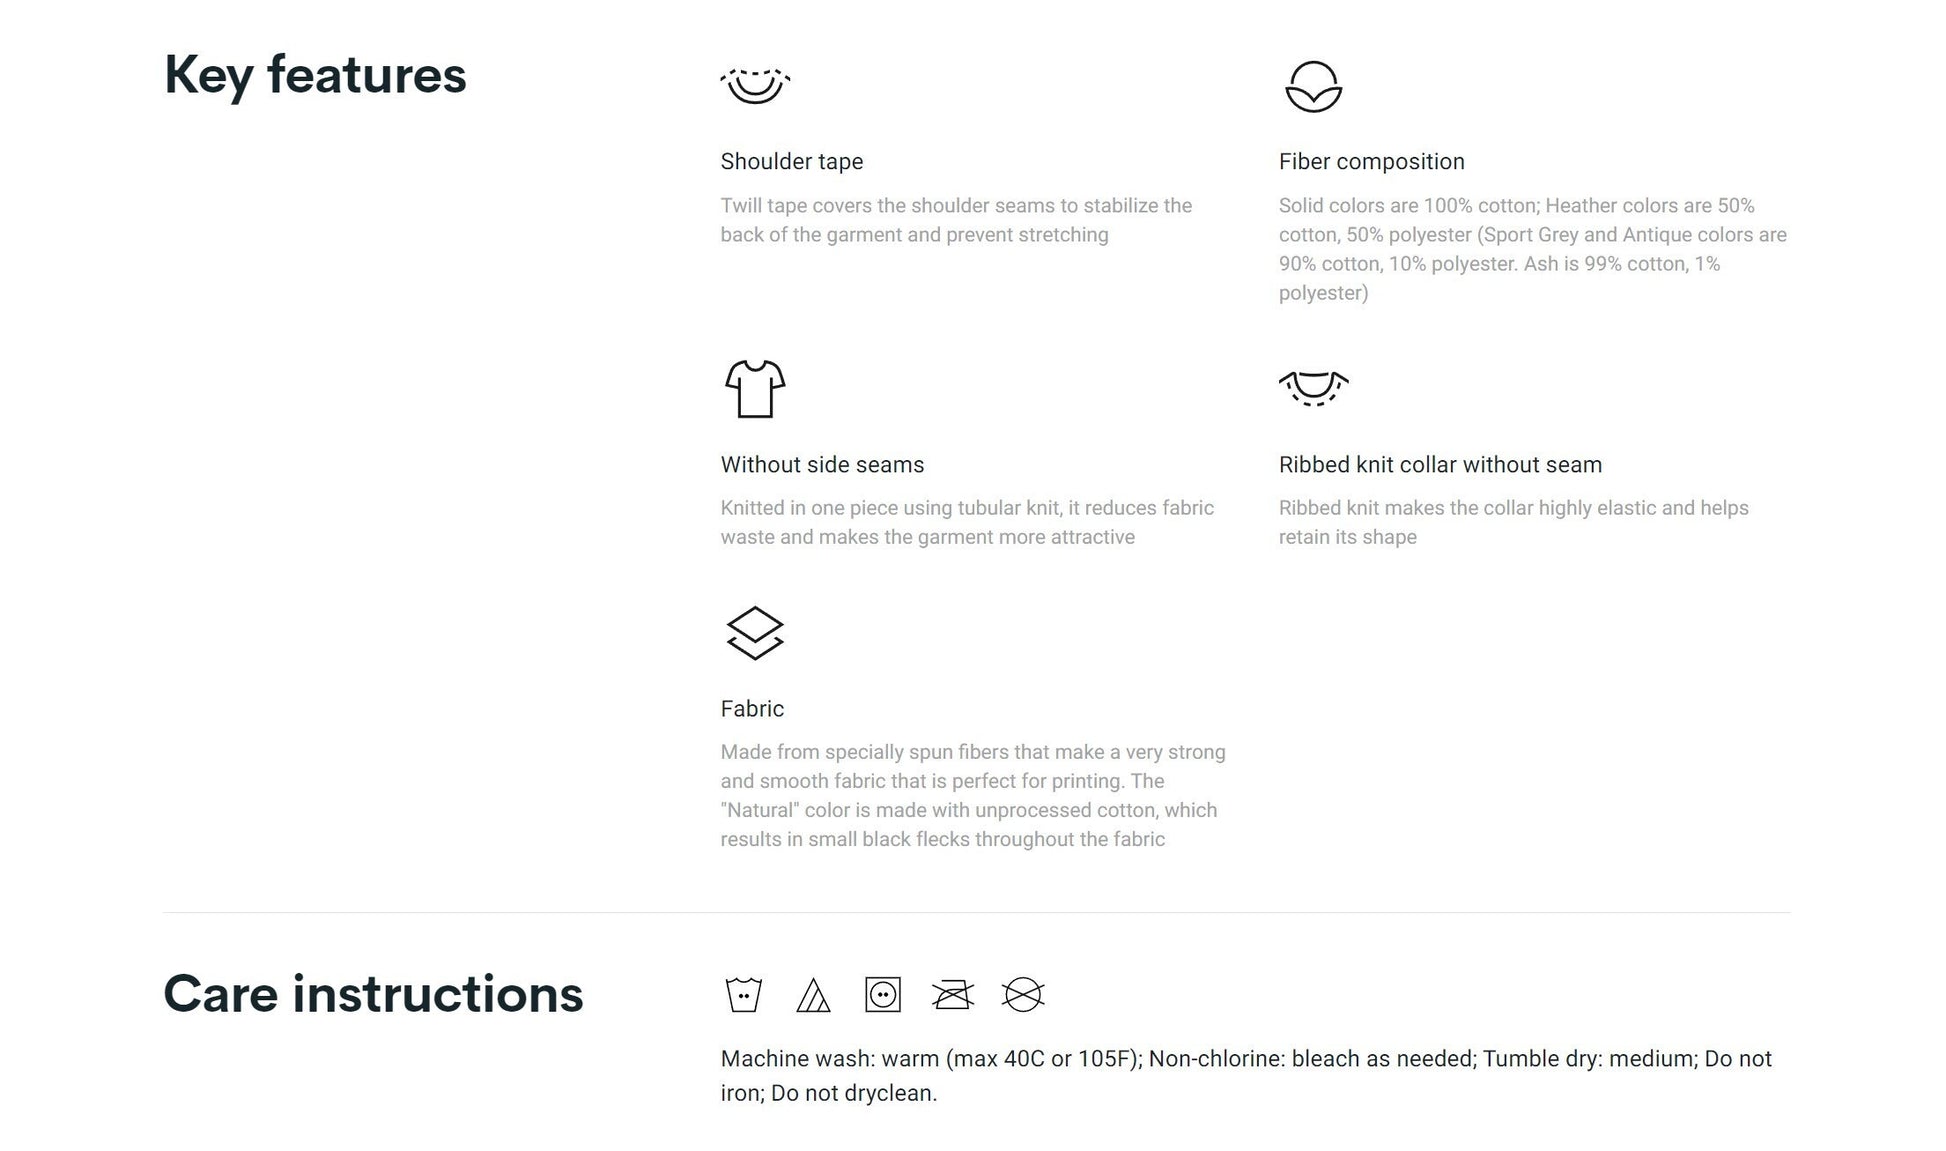The width and height of the screenshot is (1946, 1151).
Task: Click the Care instructions heading
Action: click(373, 994)
